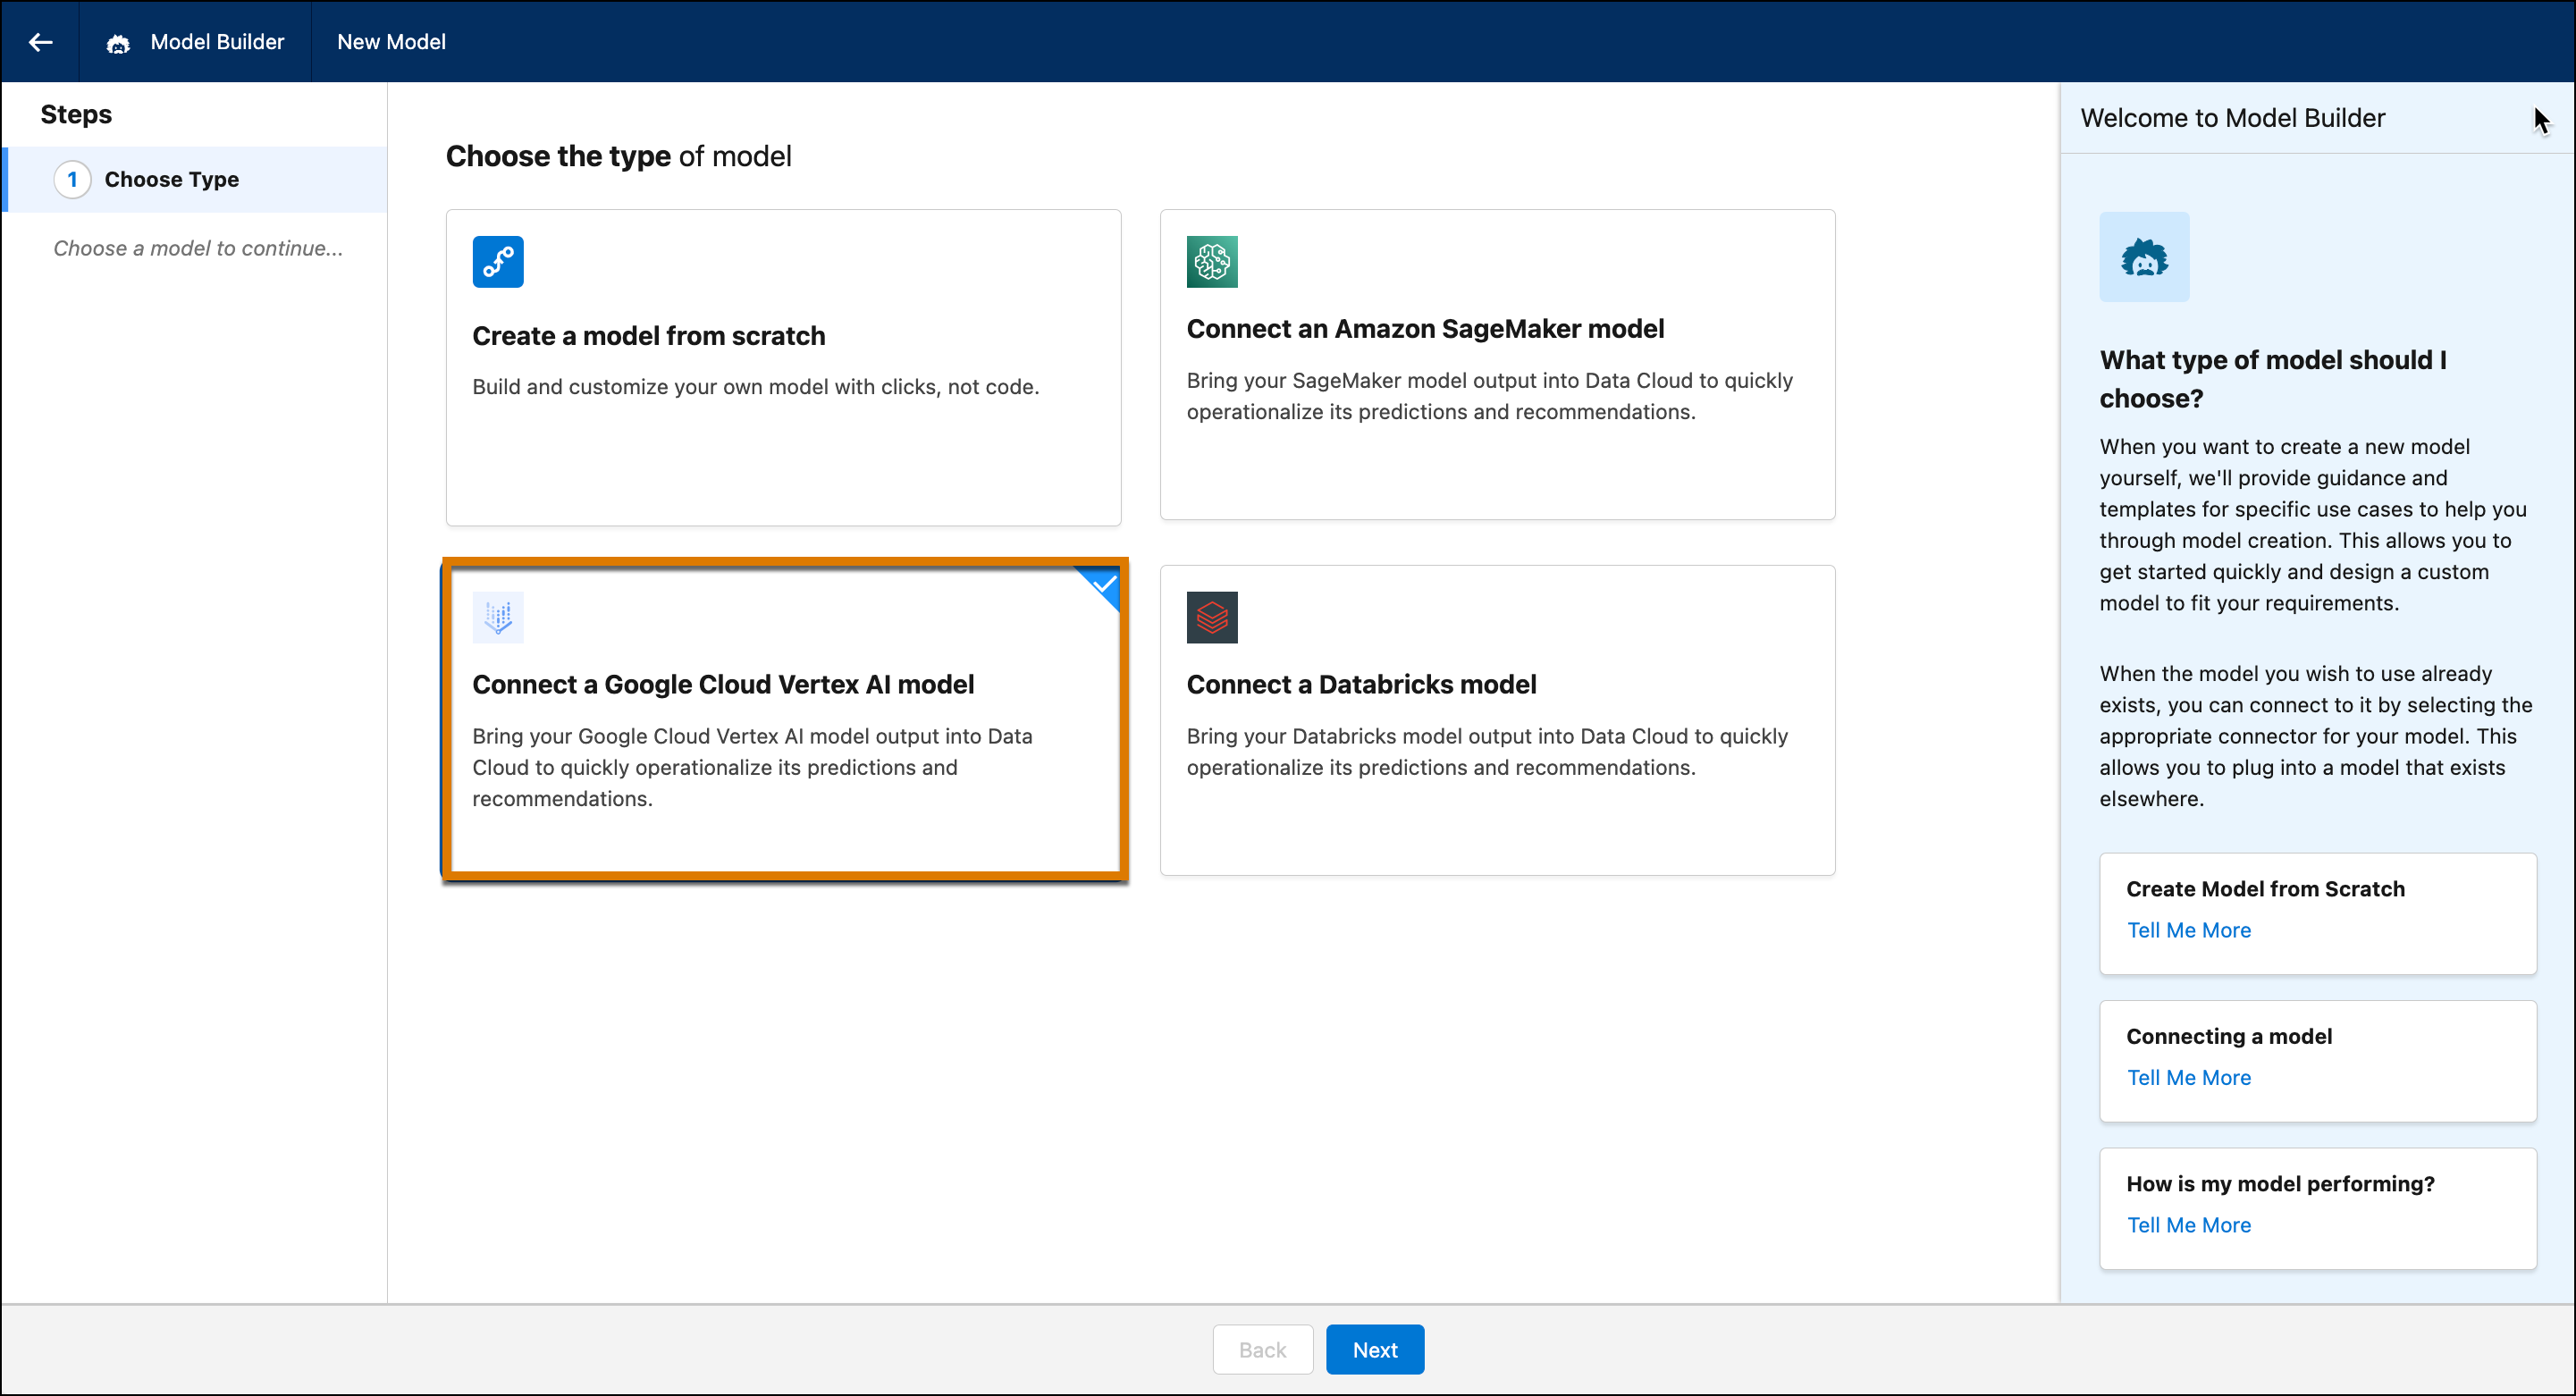Image resolution: width=2576 pixels, height=1396 pixels.
Task: Click the step 1 number badge
Action: (72, 180)
